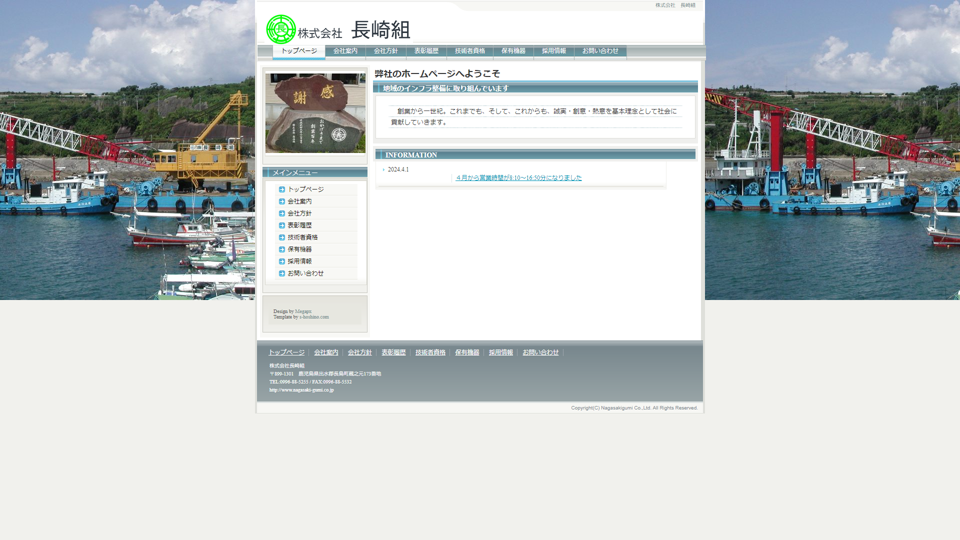Click arrow icon beside sidebar 技術者資格

[x=282, y=237]
